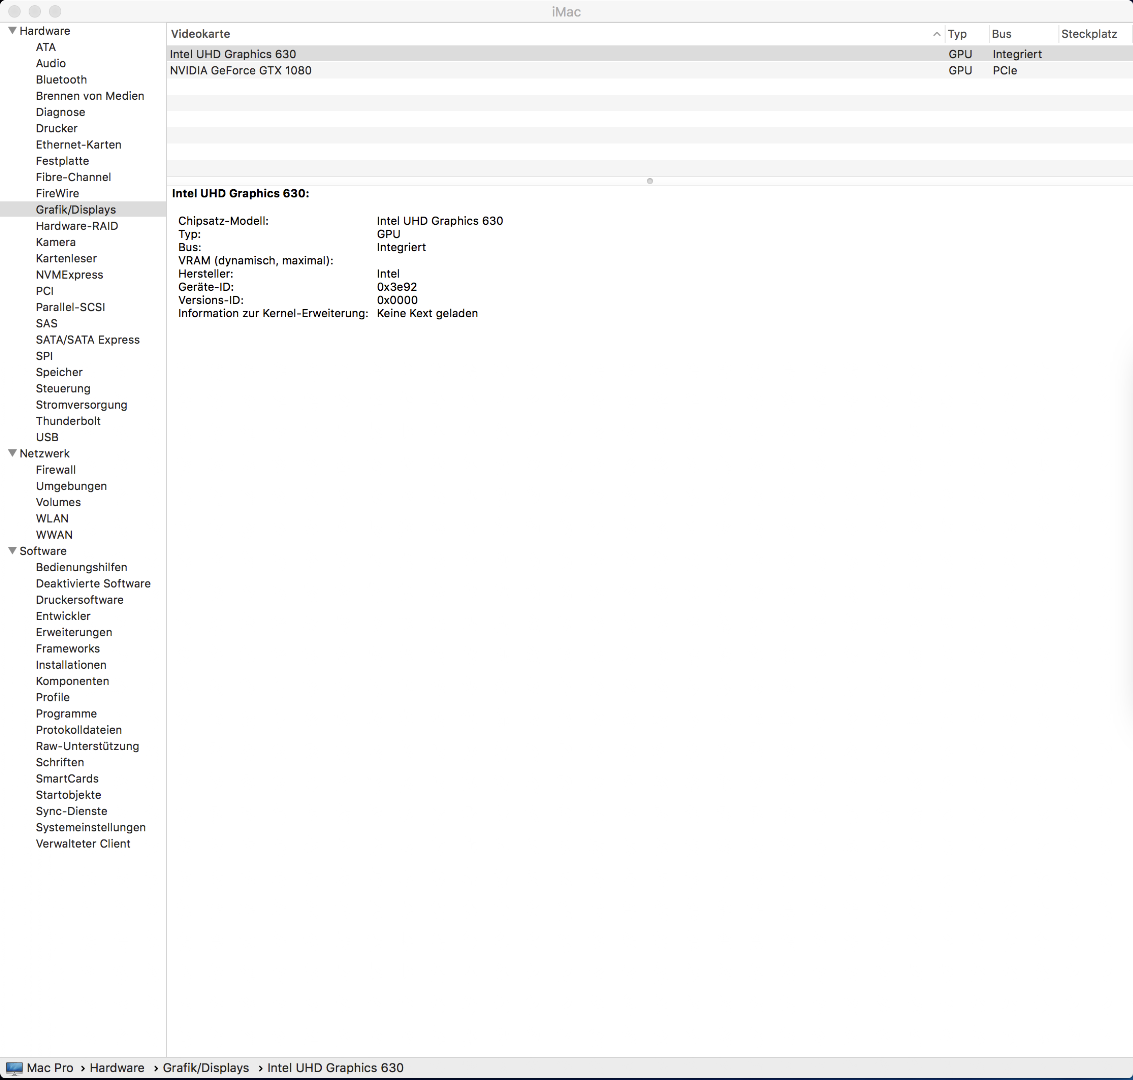This screenshot has height=1080, width=1133.
Task: Collapse the Software section triangle
Action: pos(12,551)
